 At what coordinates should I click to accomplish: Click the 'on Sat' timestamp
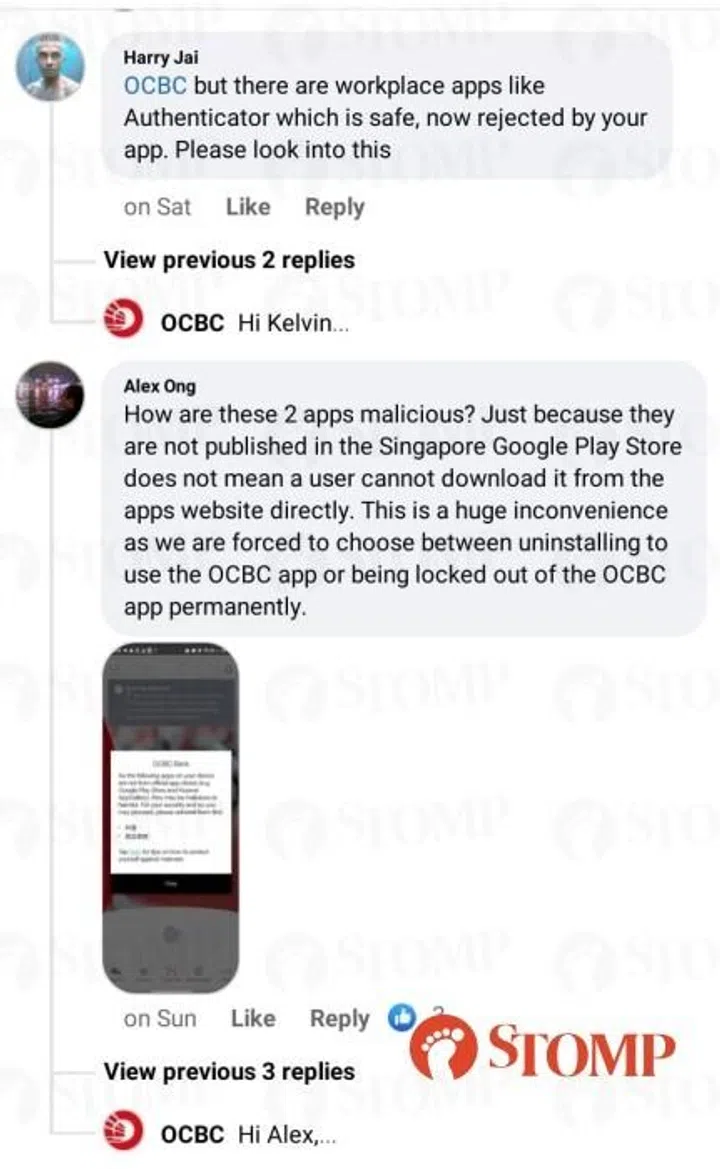click(157, 207)
